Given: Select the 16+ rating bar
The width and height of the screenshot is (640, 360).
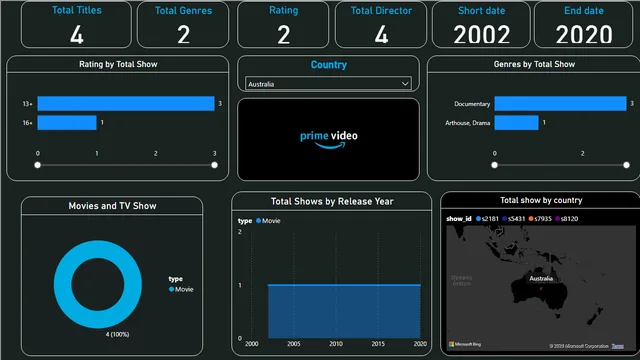Looking at the screenshot, I should (67, 122).
